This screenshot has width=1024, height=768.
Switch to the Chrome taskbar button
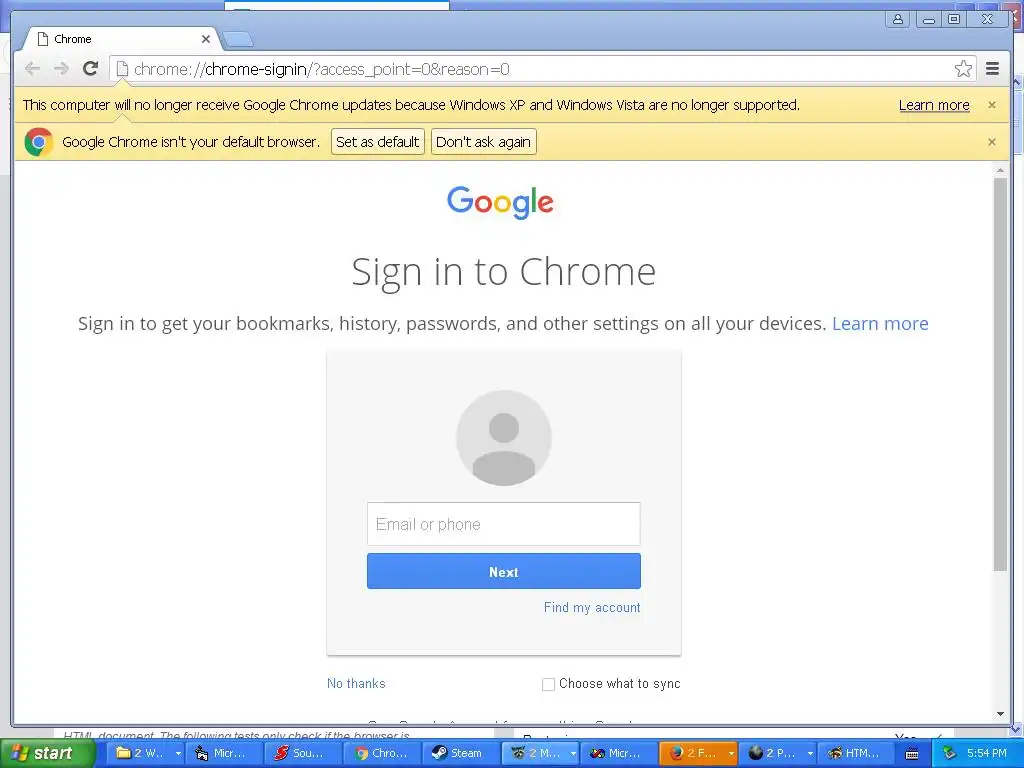click(x=382, y=753)
